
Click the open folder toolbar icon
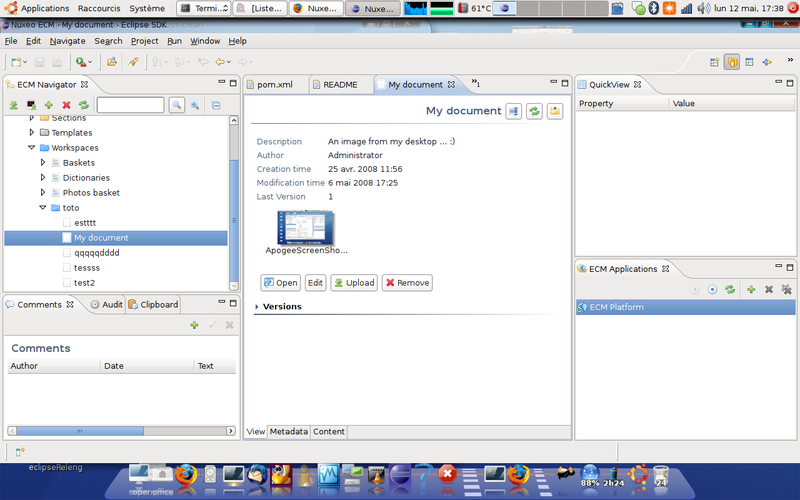(x=111, y=62)
